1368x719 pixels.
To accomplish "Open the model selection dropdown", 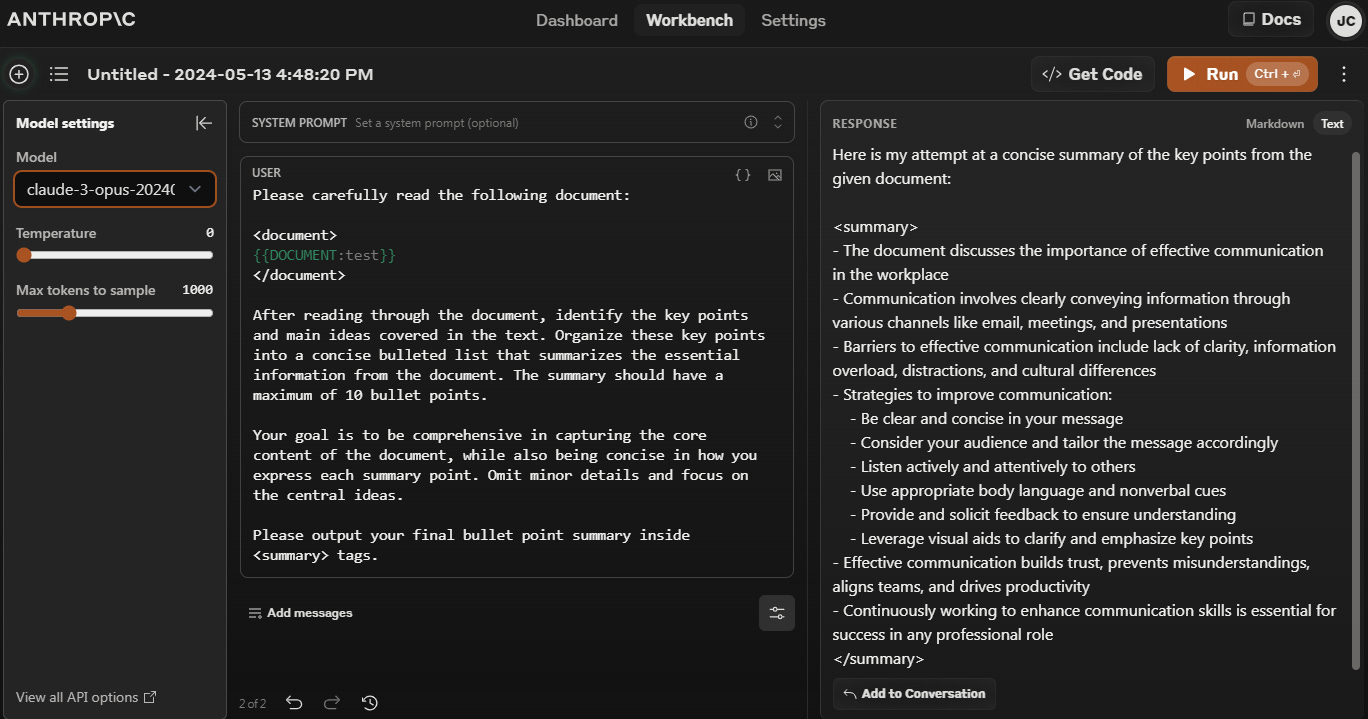I will (x=114, y=188).
